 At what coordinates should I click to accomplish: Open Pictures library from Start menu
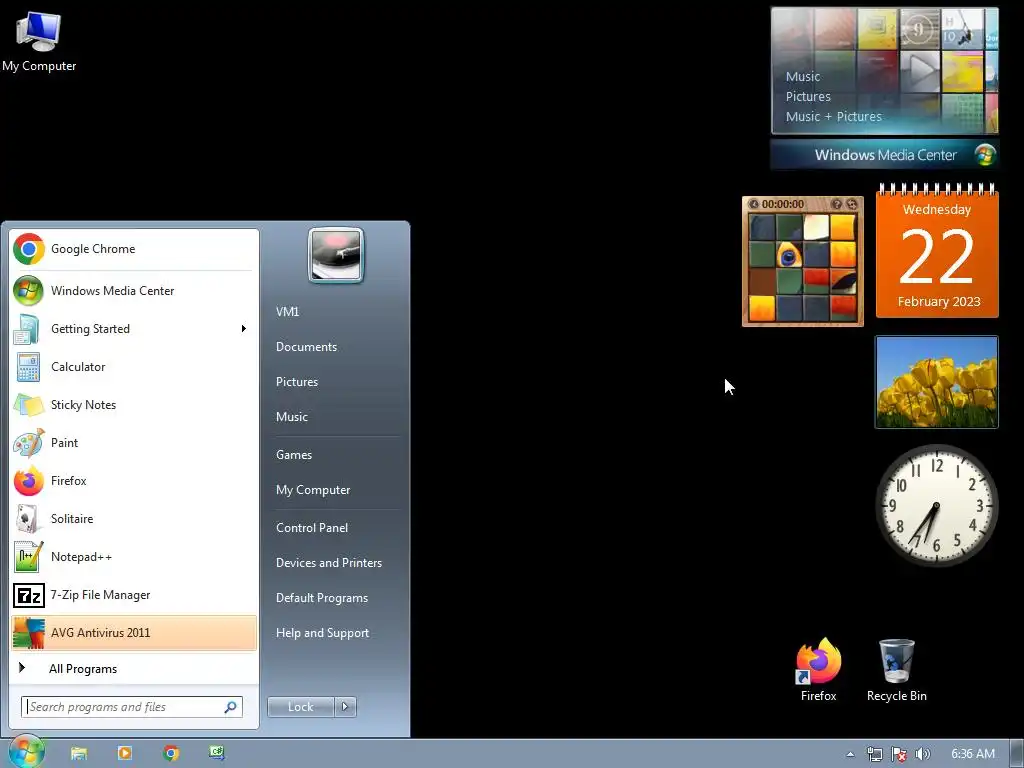point(296,381)
